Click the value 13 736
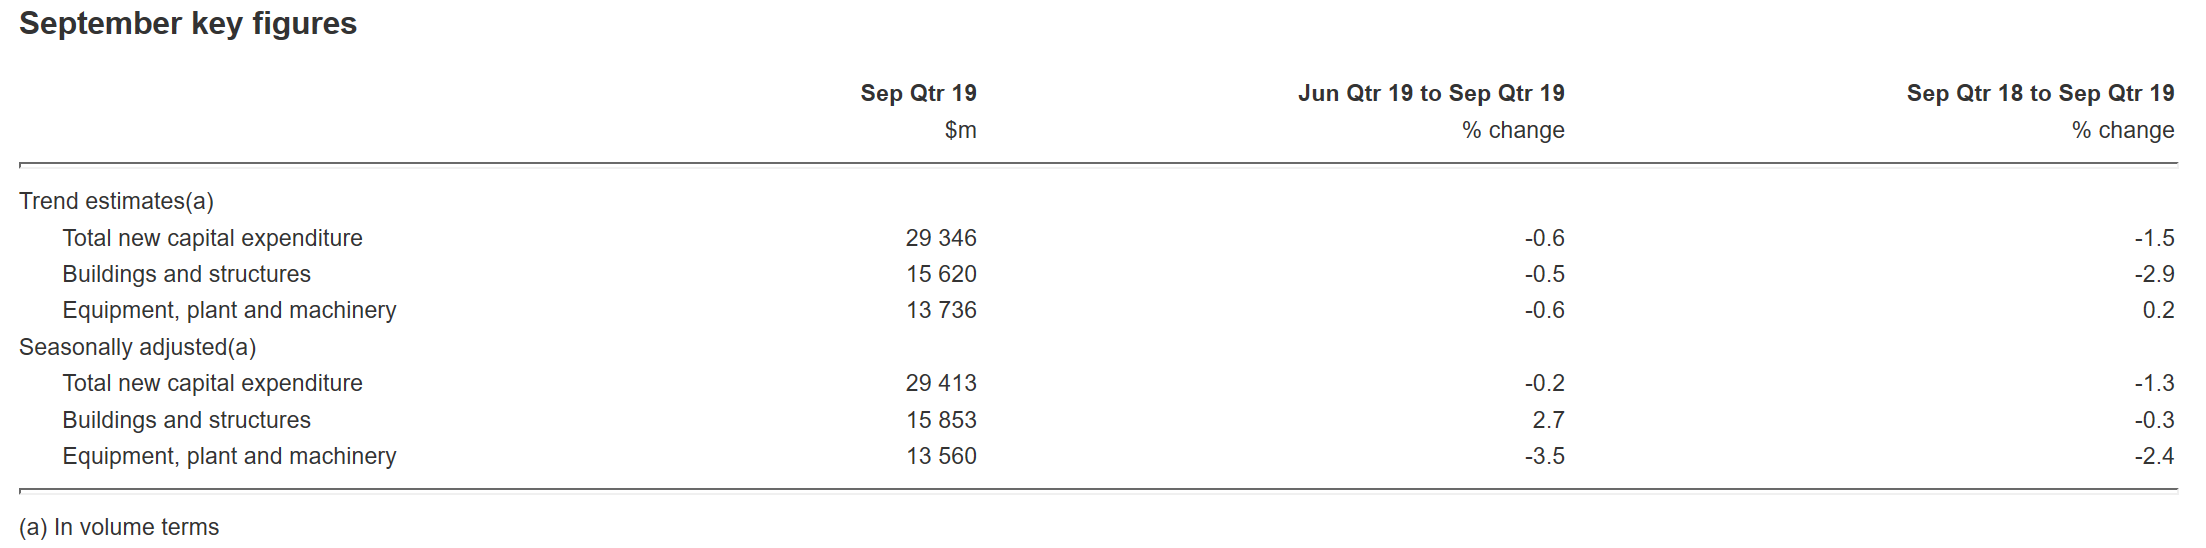This screenshot has width=2206, height=548. coord(940,310)
